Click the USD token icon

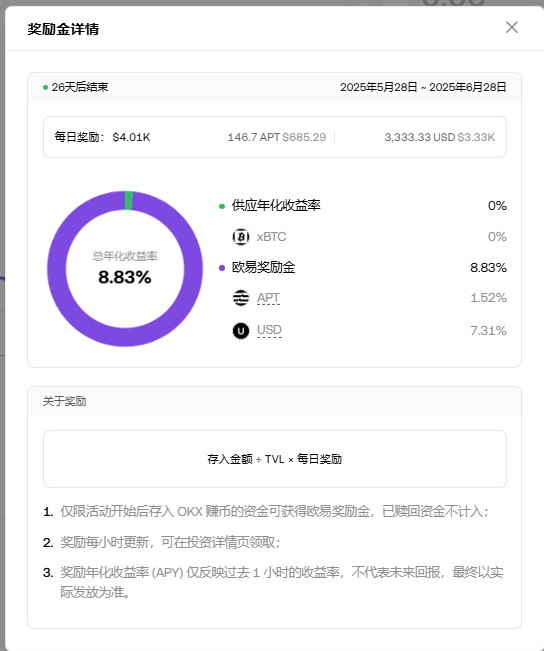[241, 330]
